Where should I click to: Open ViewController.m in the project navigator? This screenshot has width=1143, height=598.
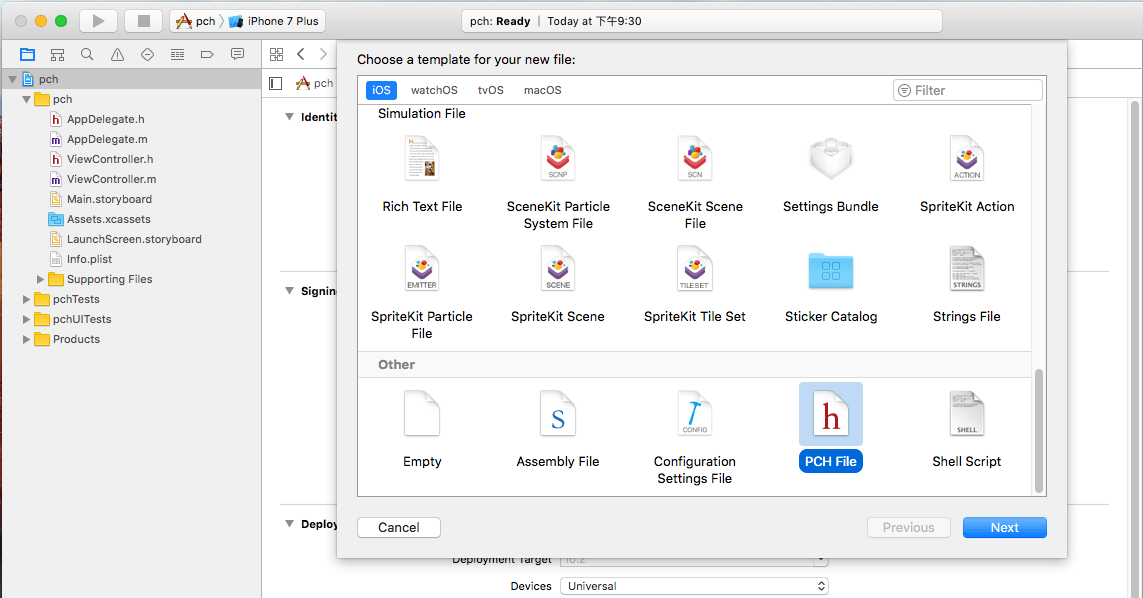point(111,179)
